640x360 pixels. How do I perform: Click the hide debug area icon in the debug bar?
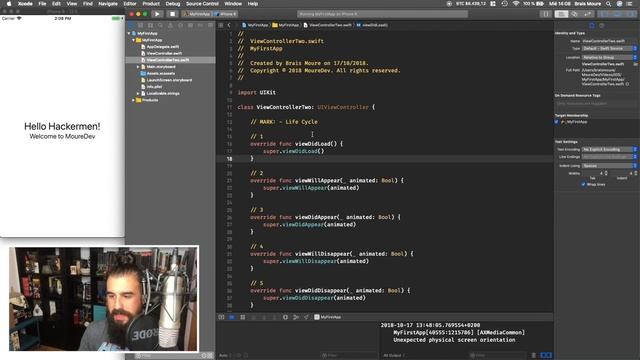[221, 317]
